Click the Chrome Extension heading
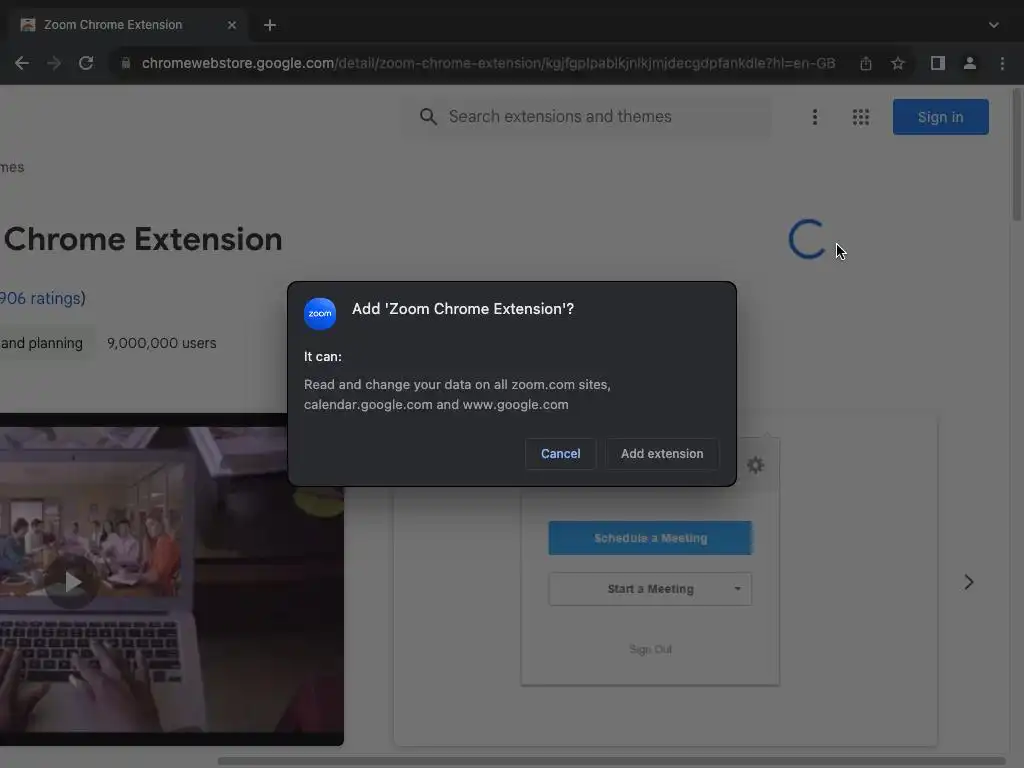 [143, 239]
